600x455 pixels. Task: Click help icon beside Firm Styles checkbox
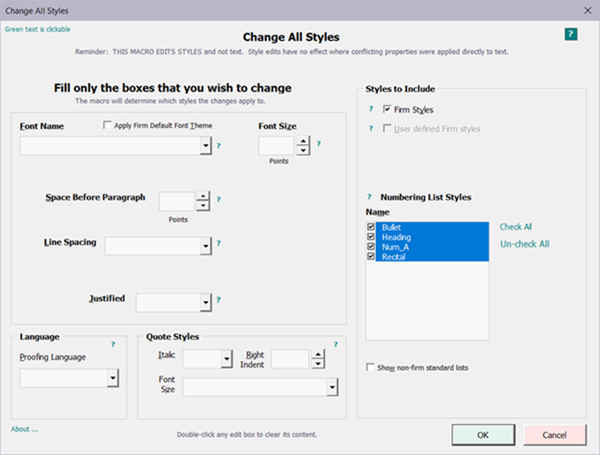point(369,108)
